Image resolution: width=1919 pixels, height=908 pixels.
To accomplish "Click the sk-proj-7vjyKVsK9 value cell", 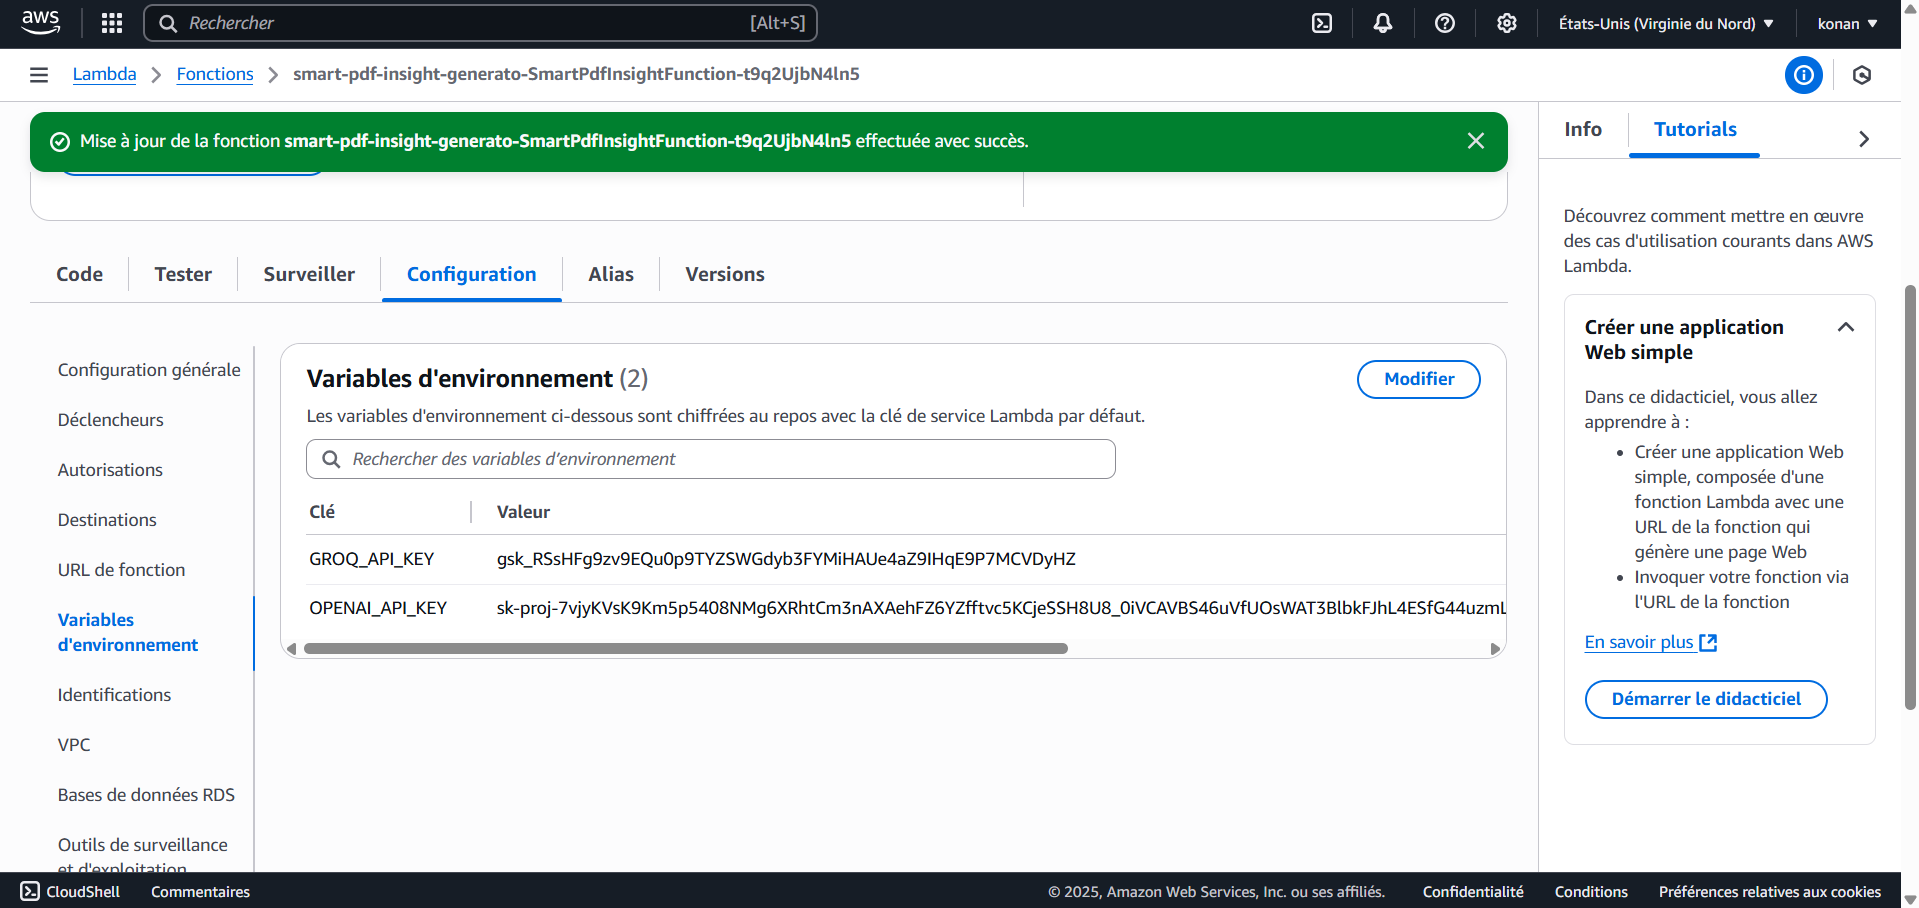I will pos(1001,608).
